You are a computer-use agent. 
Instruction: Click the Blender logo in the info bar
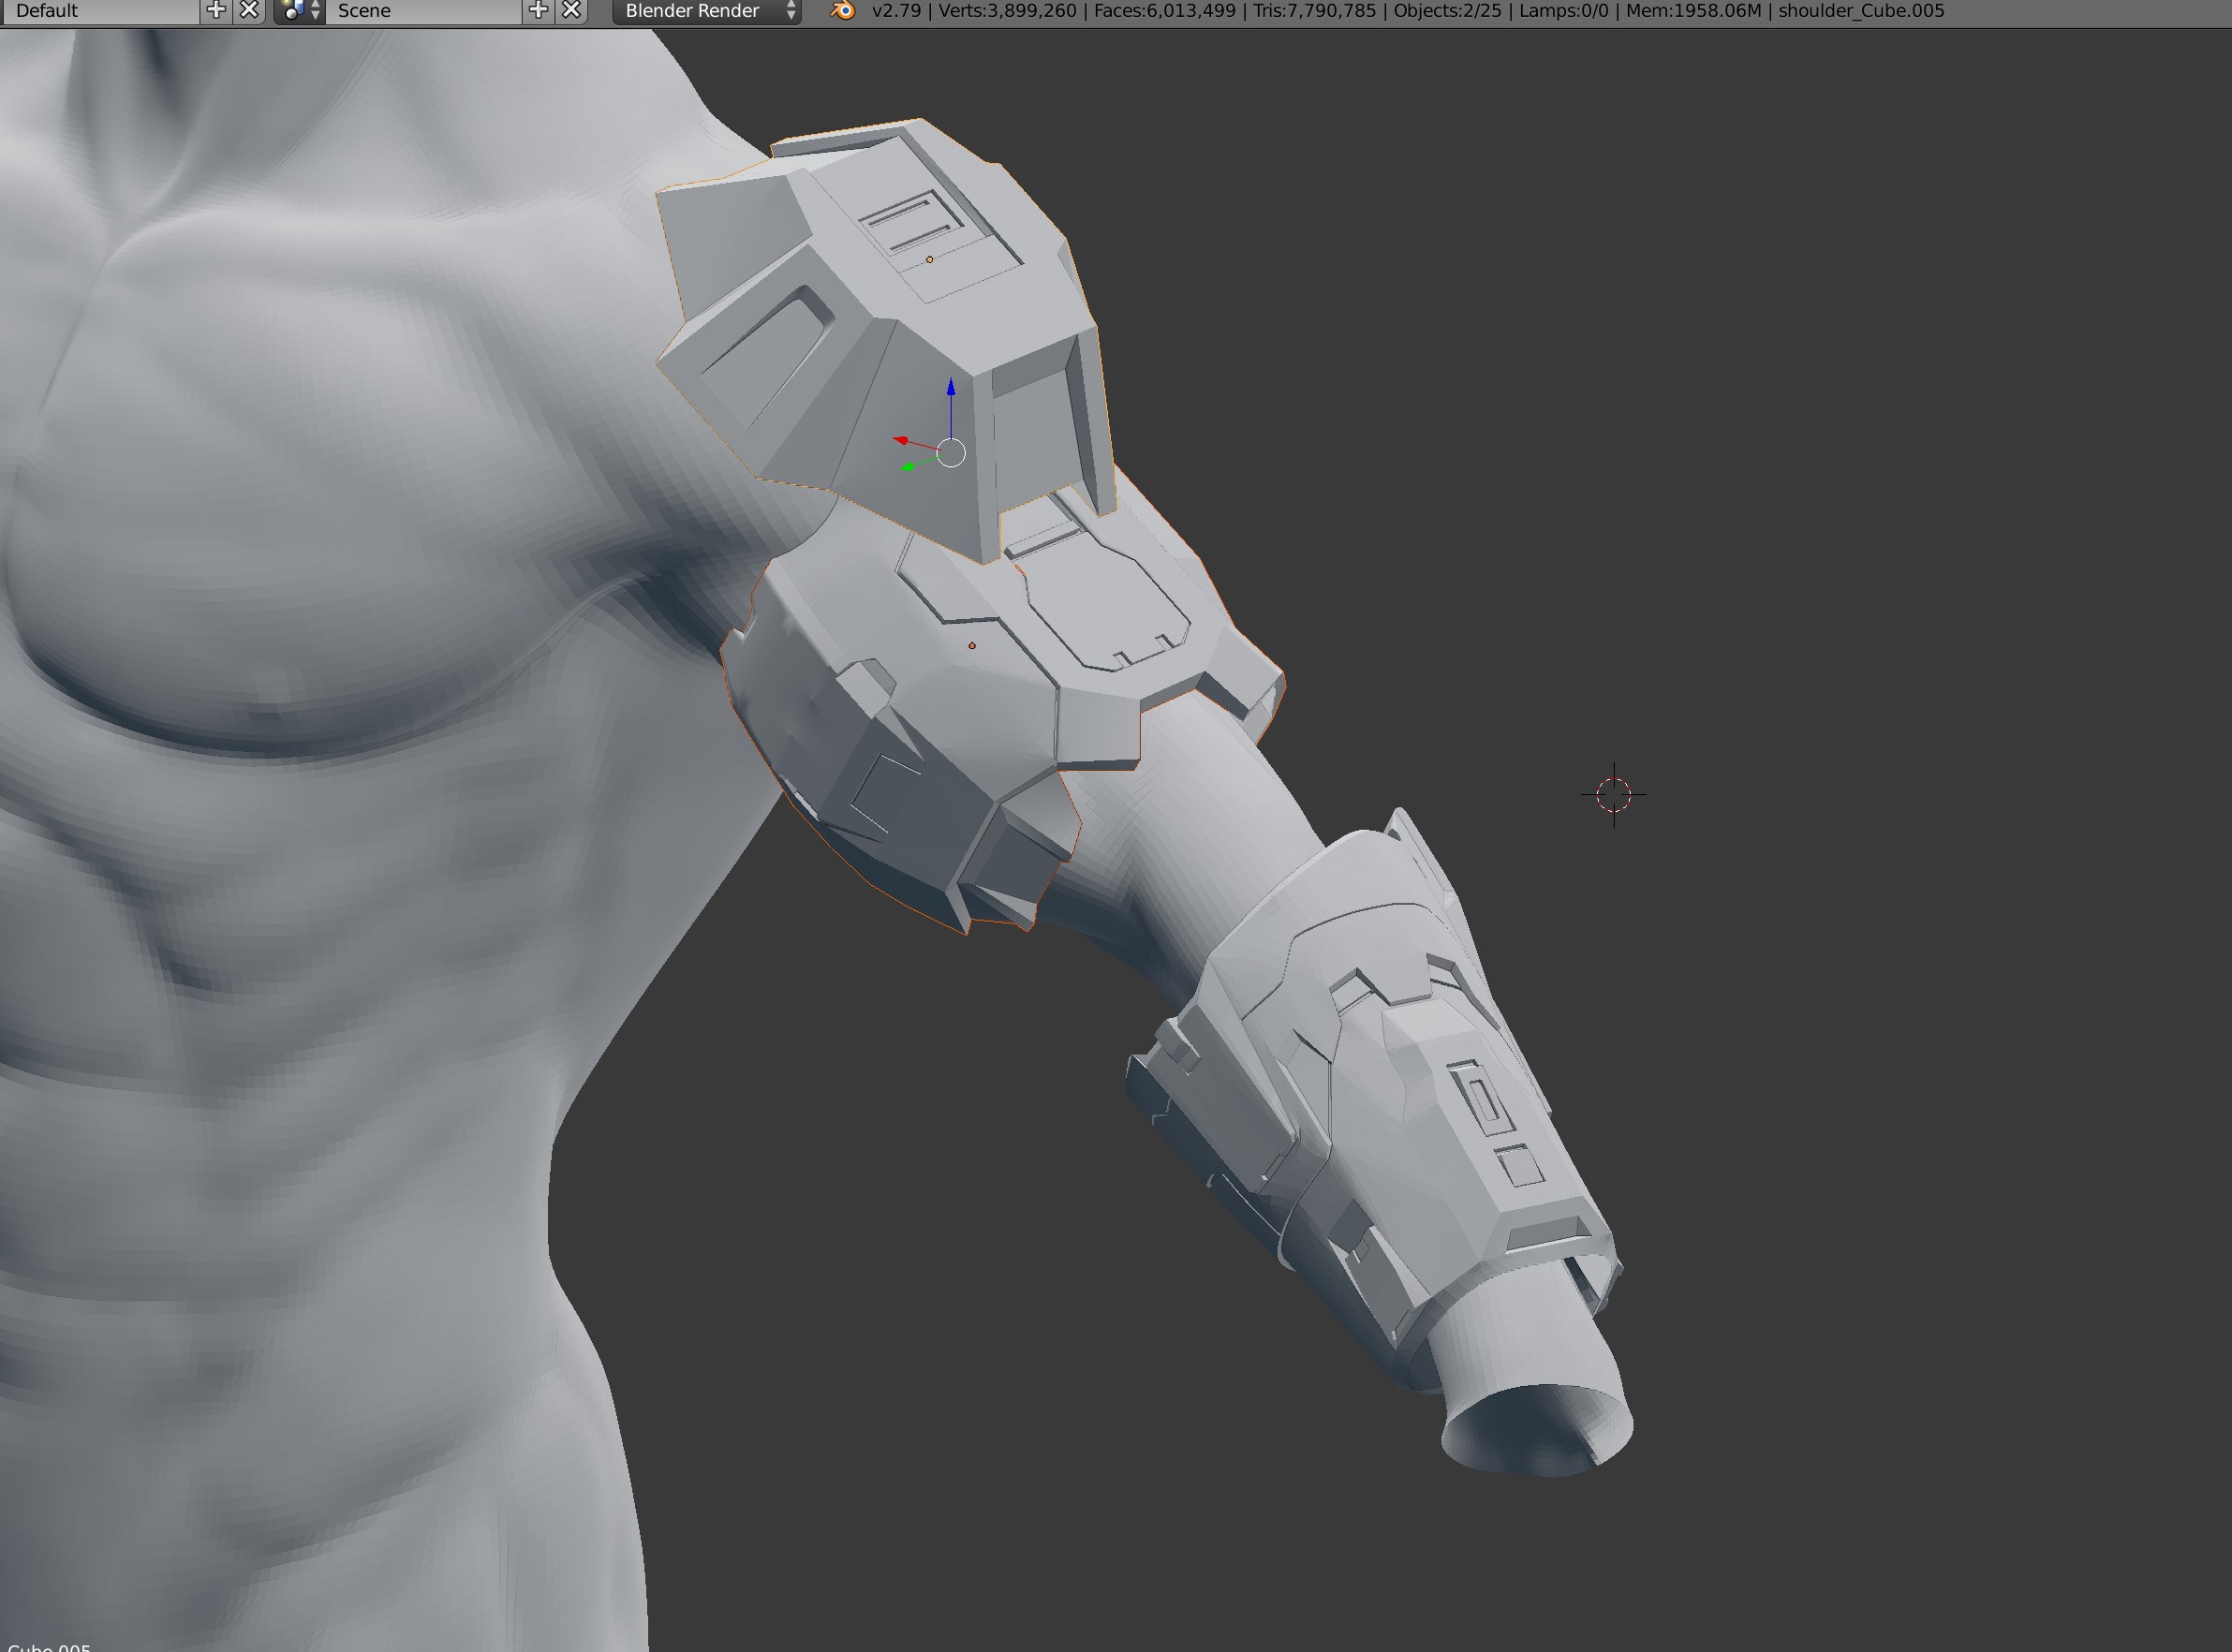click(x=843, y=11)
